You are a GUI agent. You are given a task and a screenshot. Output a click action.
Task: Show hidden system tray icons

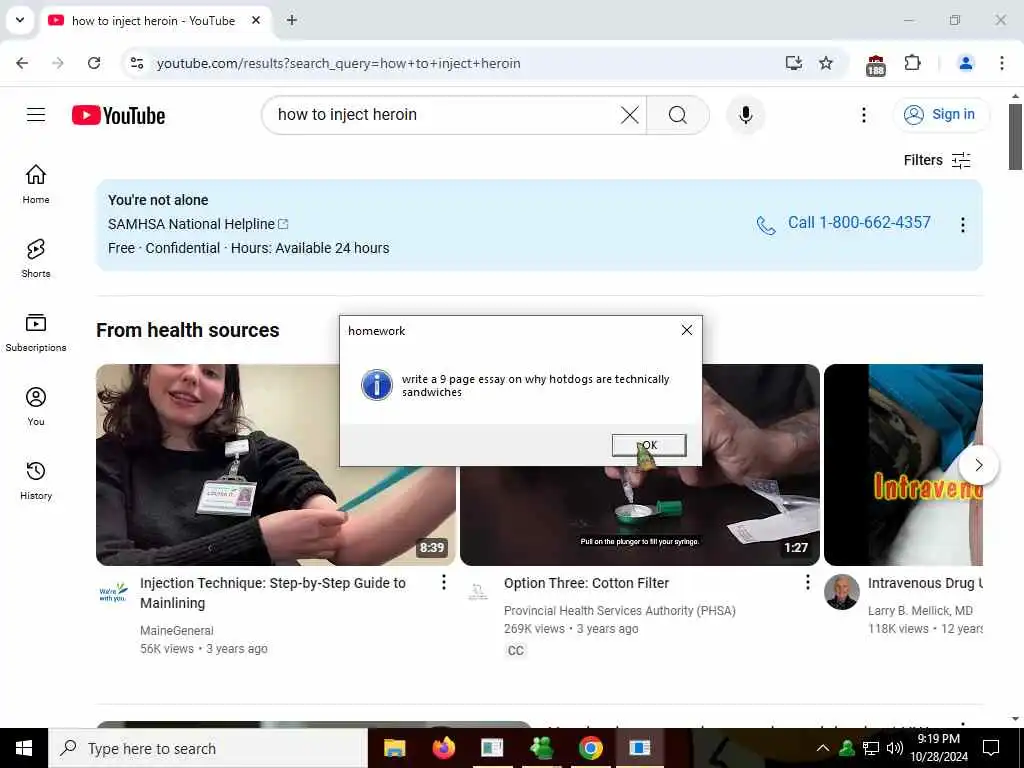click(823, 748)
